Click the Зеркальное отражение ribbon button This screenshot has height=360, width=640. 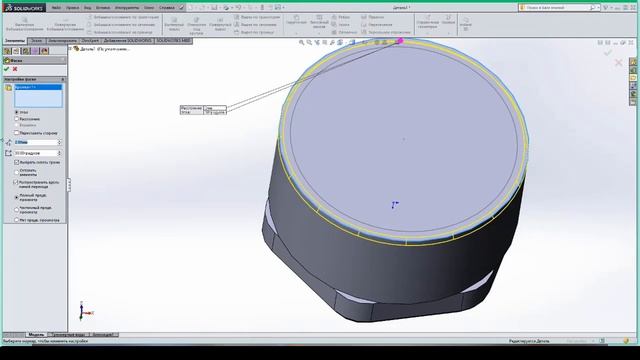(386, 32)
